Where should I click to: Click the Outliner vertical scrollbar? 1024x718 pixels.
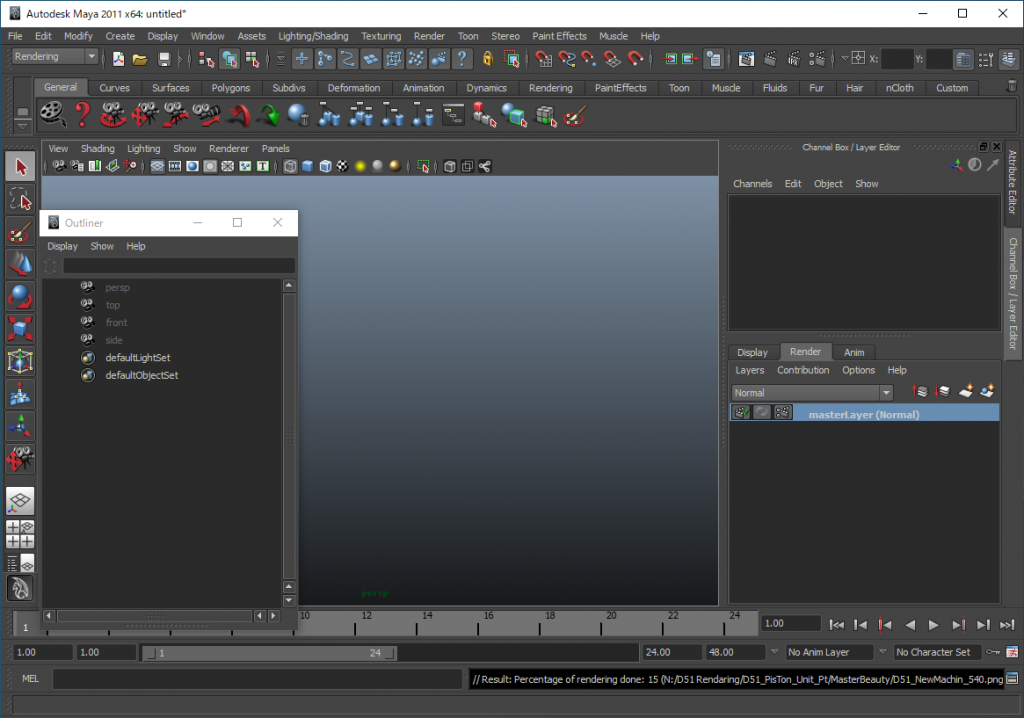coord(289,435)
